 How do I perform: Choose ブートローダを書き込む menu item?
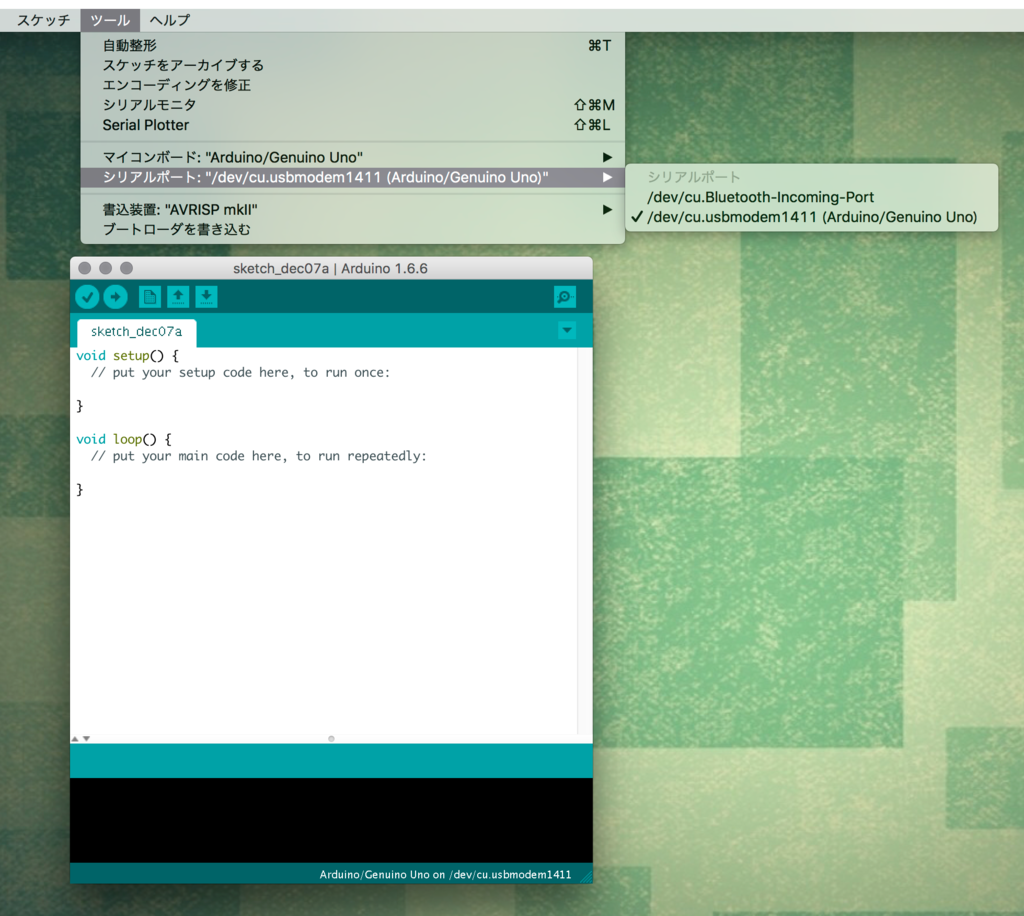pyautogui.click(x=353, y=229)
